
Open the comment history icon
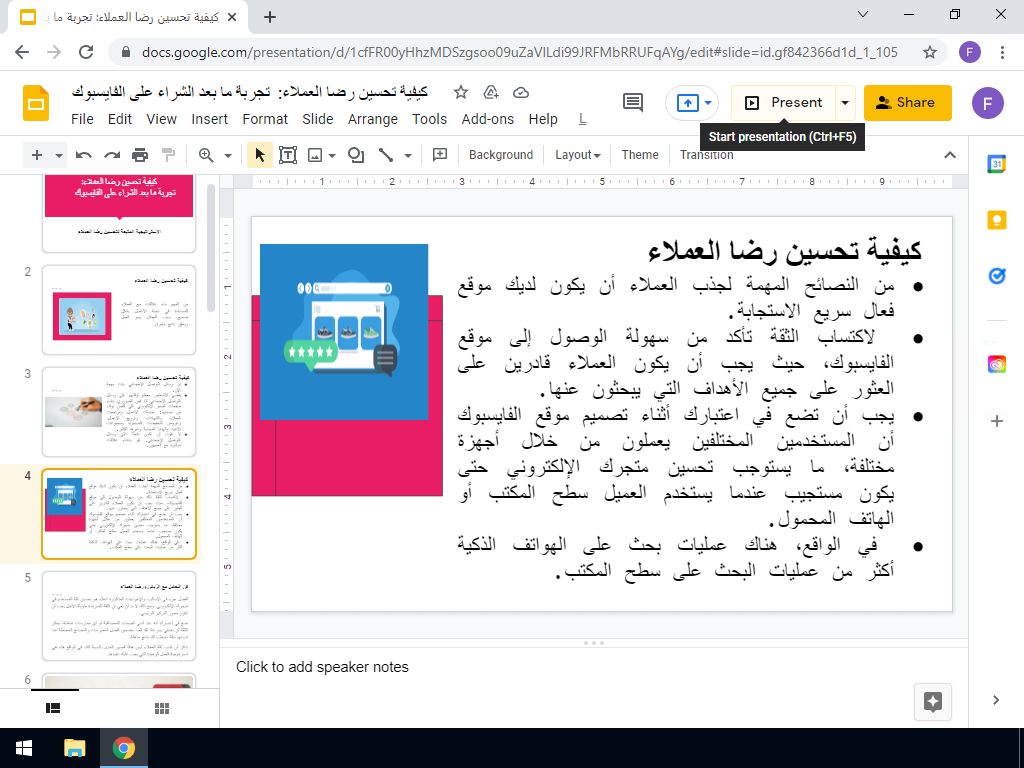[633, 103]
